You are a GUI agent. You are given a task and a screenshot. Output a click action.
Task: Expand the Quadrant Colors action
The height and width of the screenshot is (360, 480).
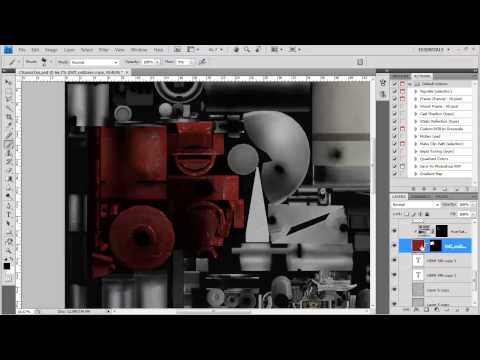tap(416, 159)
